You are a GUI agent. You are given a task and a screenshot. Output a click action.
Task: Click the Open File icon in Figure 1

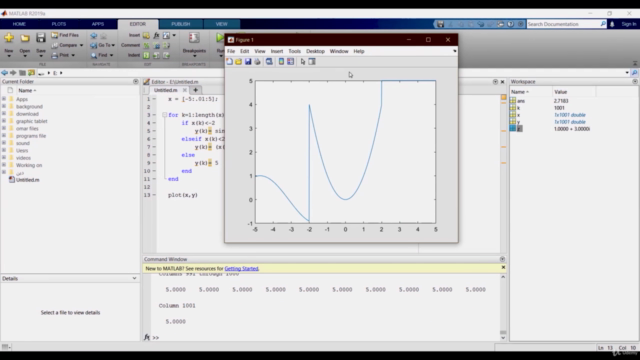point(238,62)
